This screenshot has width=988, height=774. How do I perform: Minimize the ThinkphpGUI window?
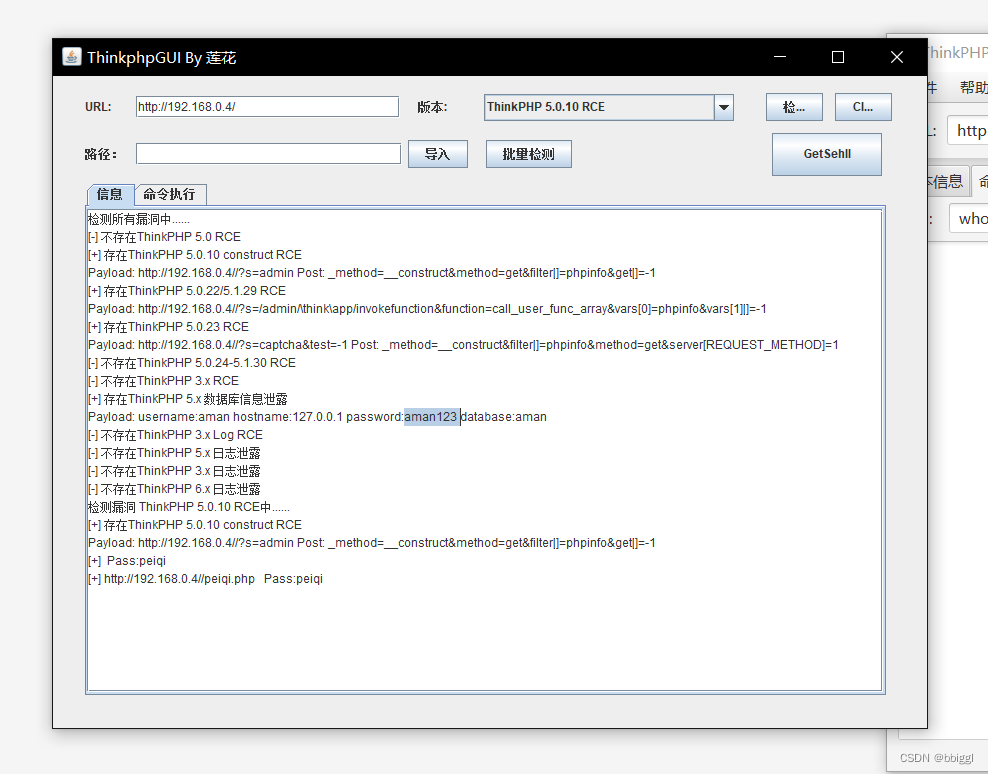(780, 57)
